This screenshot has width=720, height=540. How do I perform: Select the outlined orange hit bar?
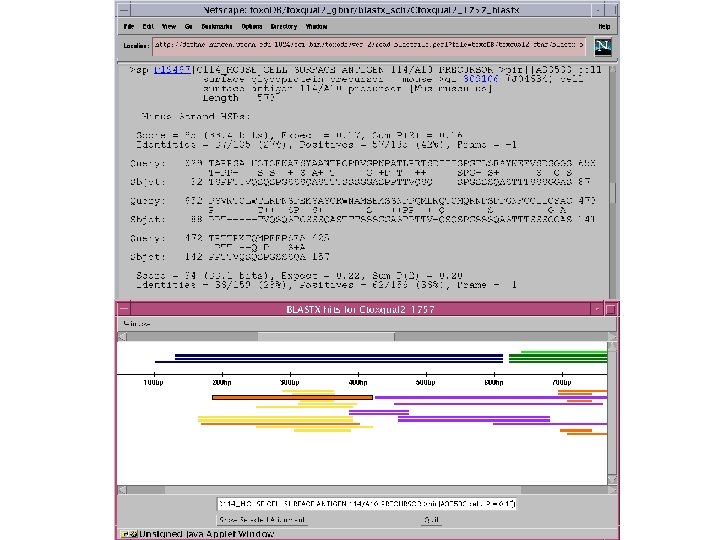tap(292, 397)
